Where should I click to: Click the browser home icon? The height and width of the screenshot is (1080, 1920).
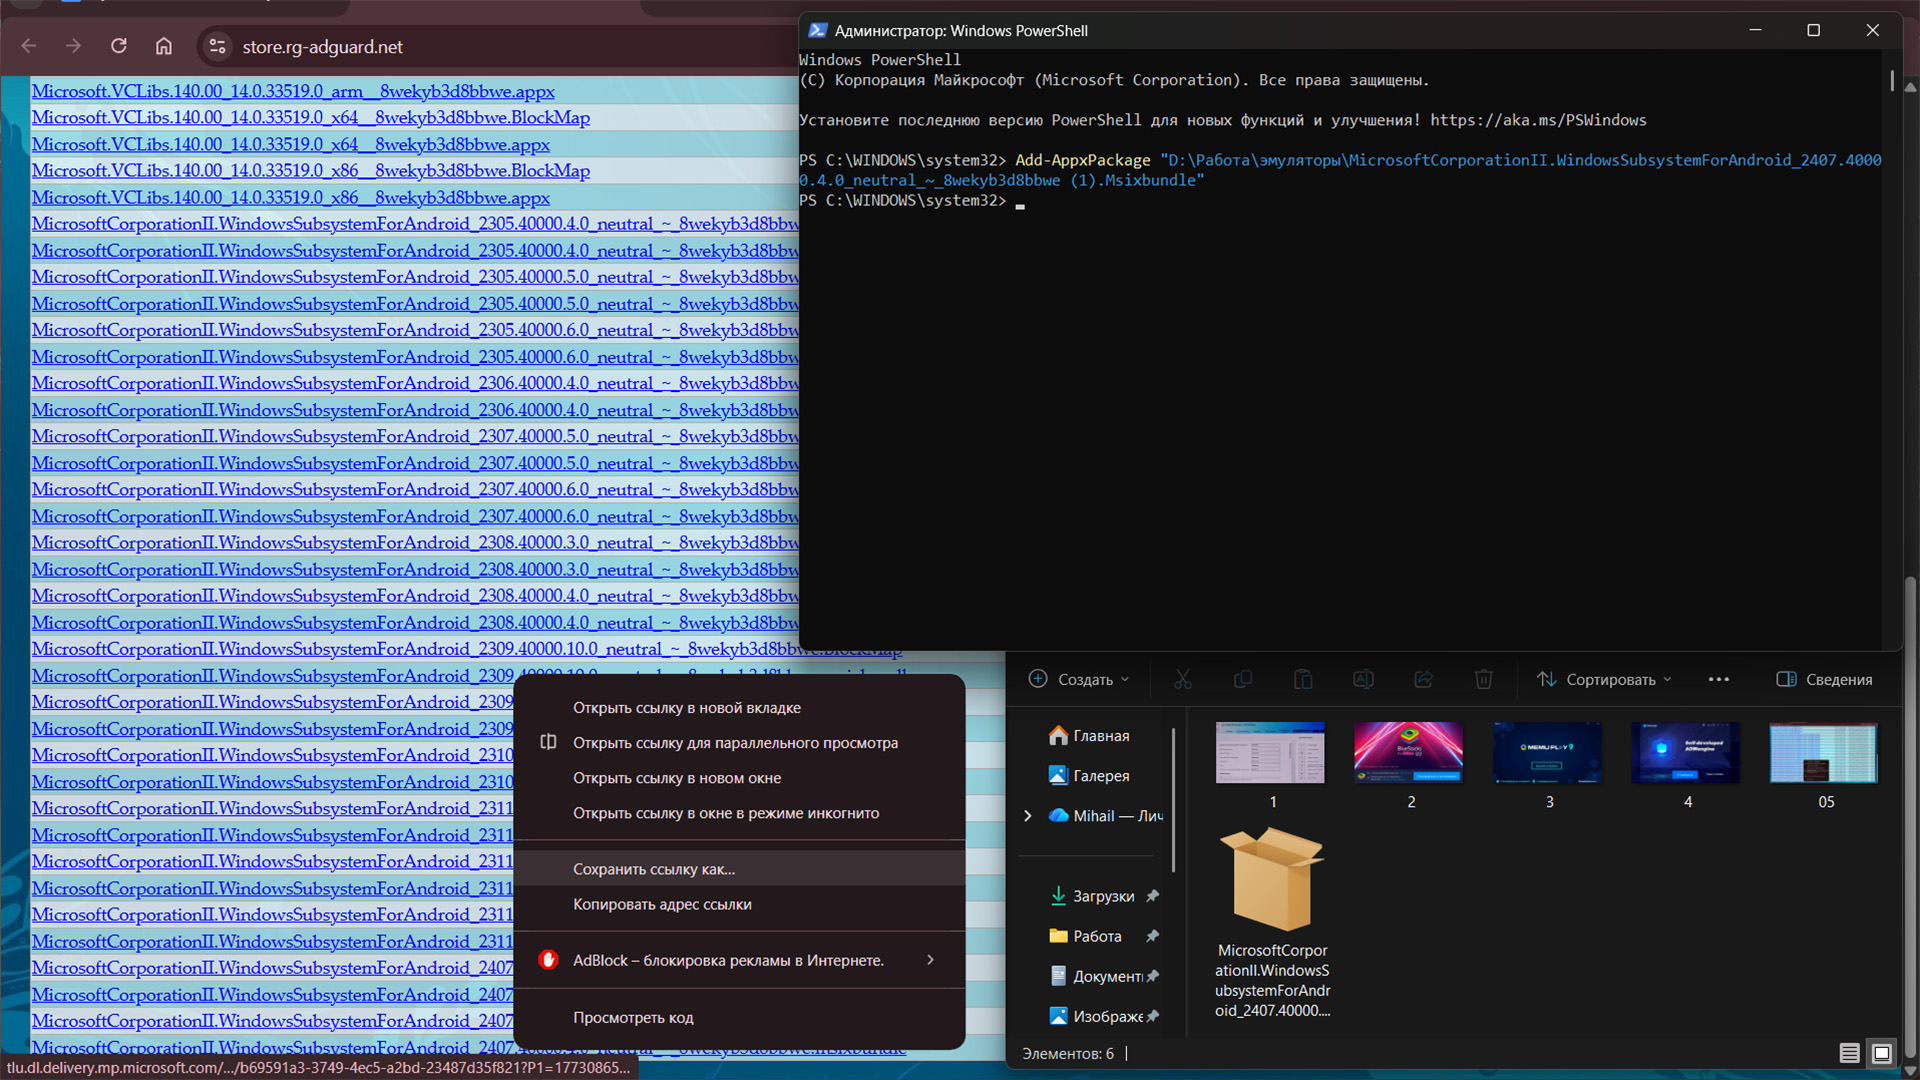click(x=164, y=46)
